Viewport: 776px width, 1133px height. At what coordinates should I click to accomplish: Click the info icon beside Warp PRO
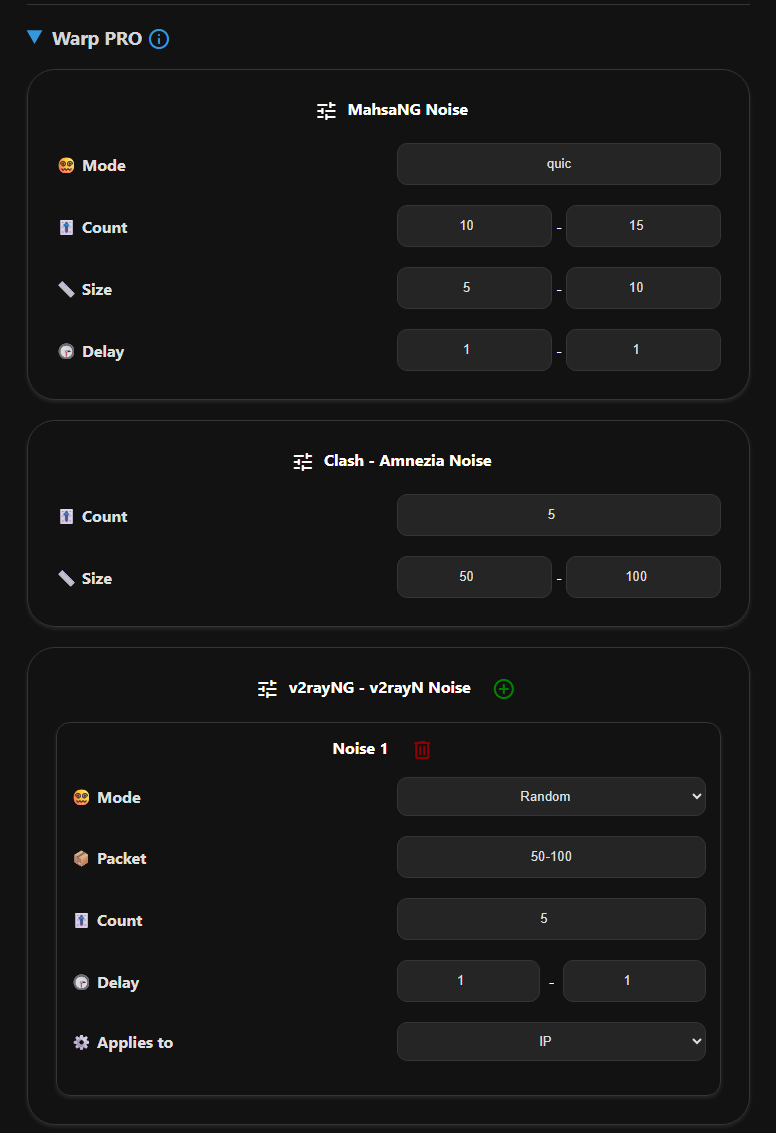point(158,39)
